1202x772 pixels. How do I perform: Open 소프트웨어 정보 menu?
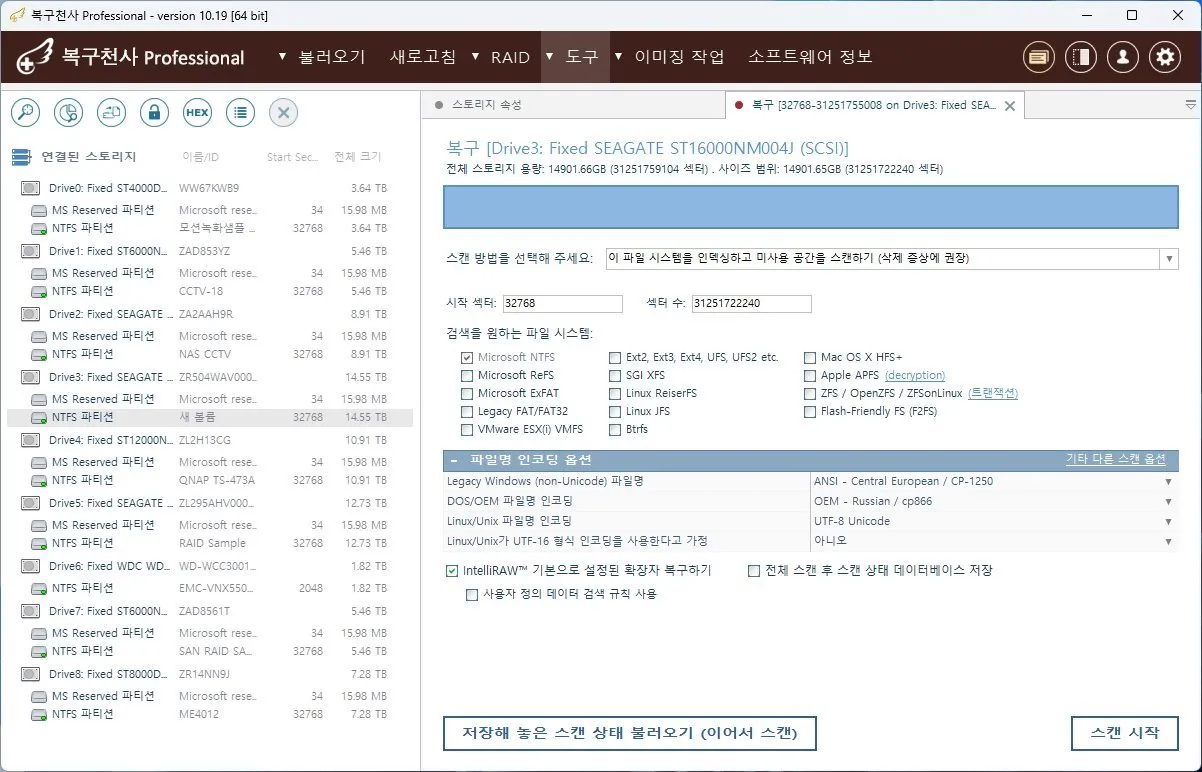[x=810, y=57]
